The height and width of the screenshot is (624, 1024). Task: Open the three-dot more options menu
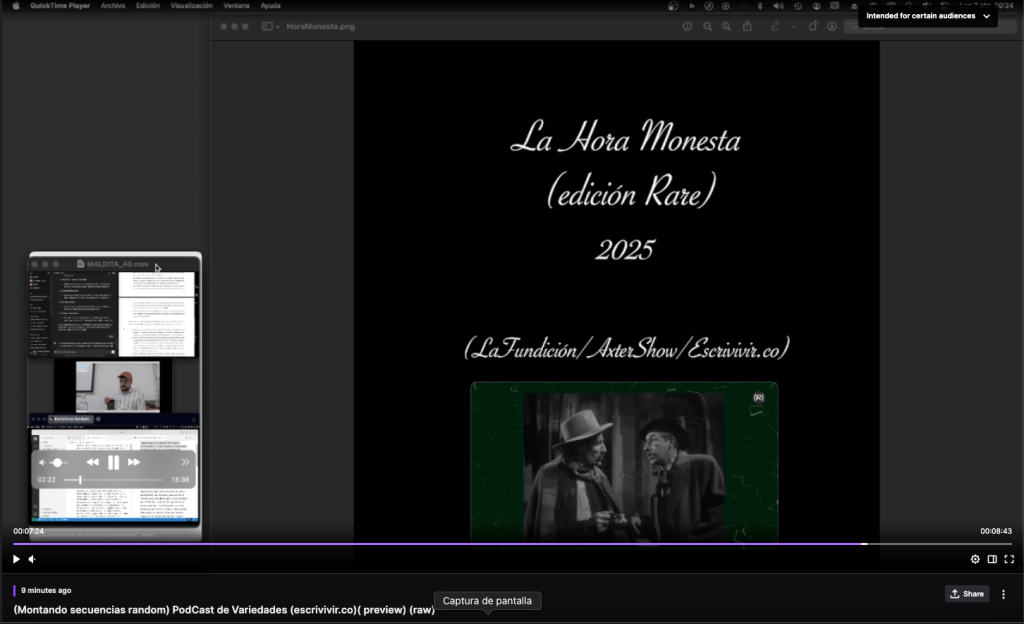(x=1003, y=594)
